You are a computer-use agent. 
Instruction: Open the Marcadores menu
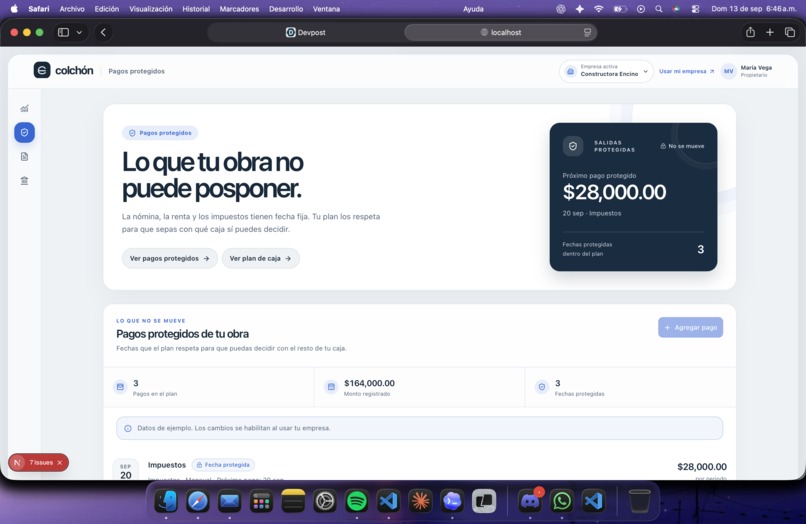239,9
